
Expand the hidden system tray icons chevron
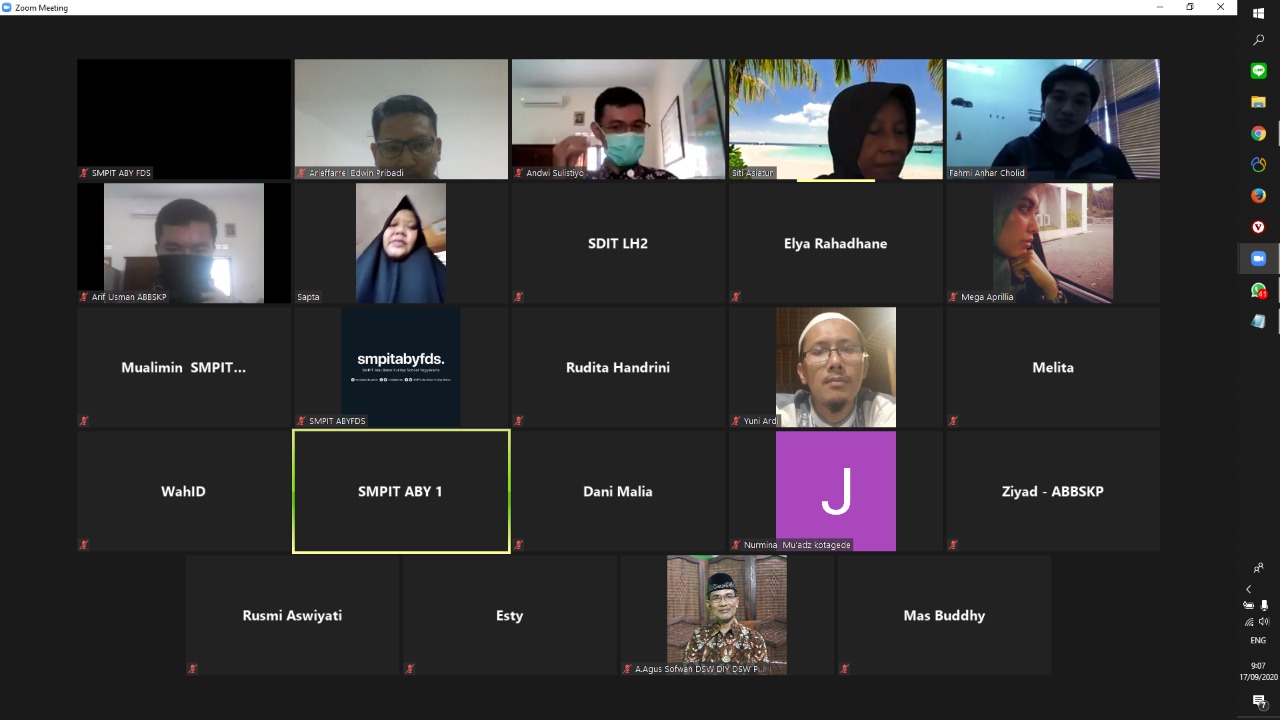(1248, 590)
